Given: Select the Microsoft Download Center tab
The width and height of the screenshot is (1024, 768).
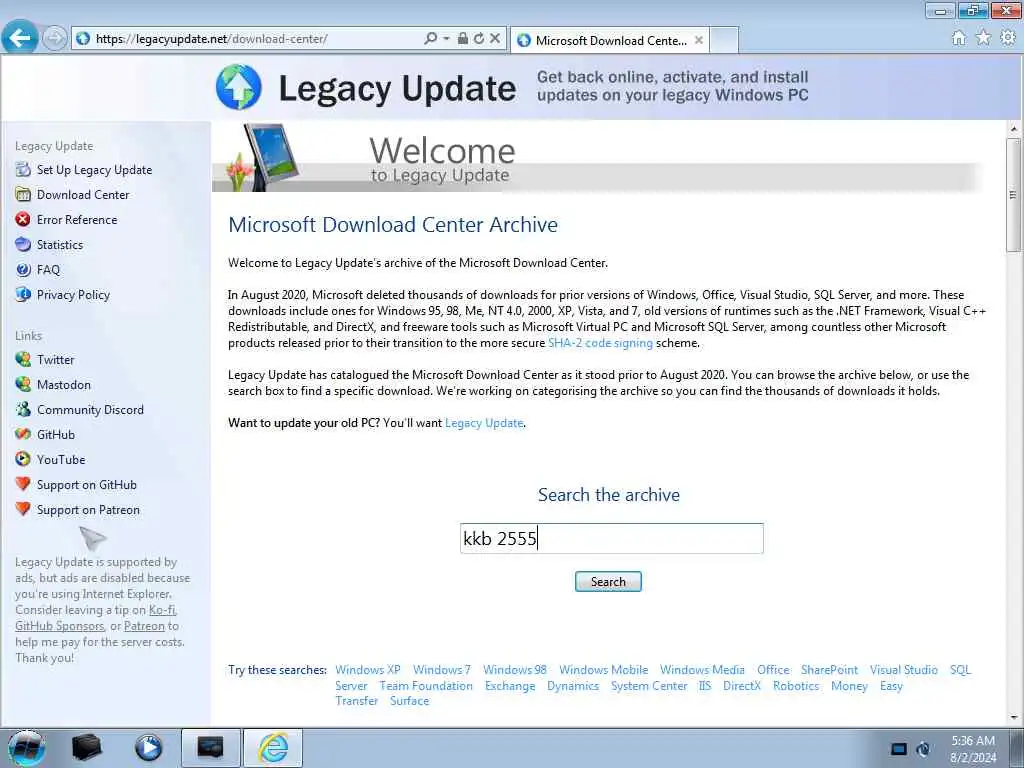Looking at the screenshot, I should 610,40.
